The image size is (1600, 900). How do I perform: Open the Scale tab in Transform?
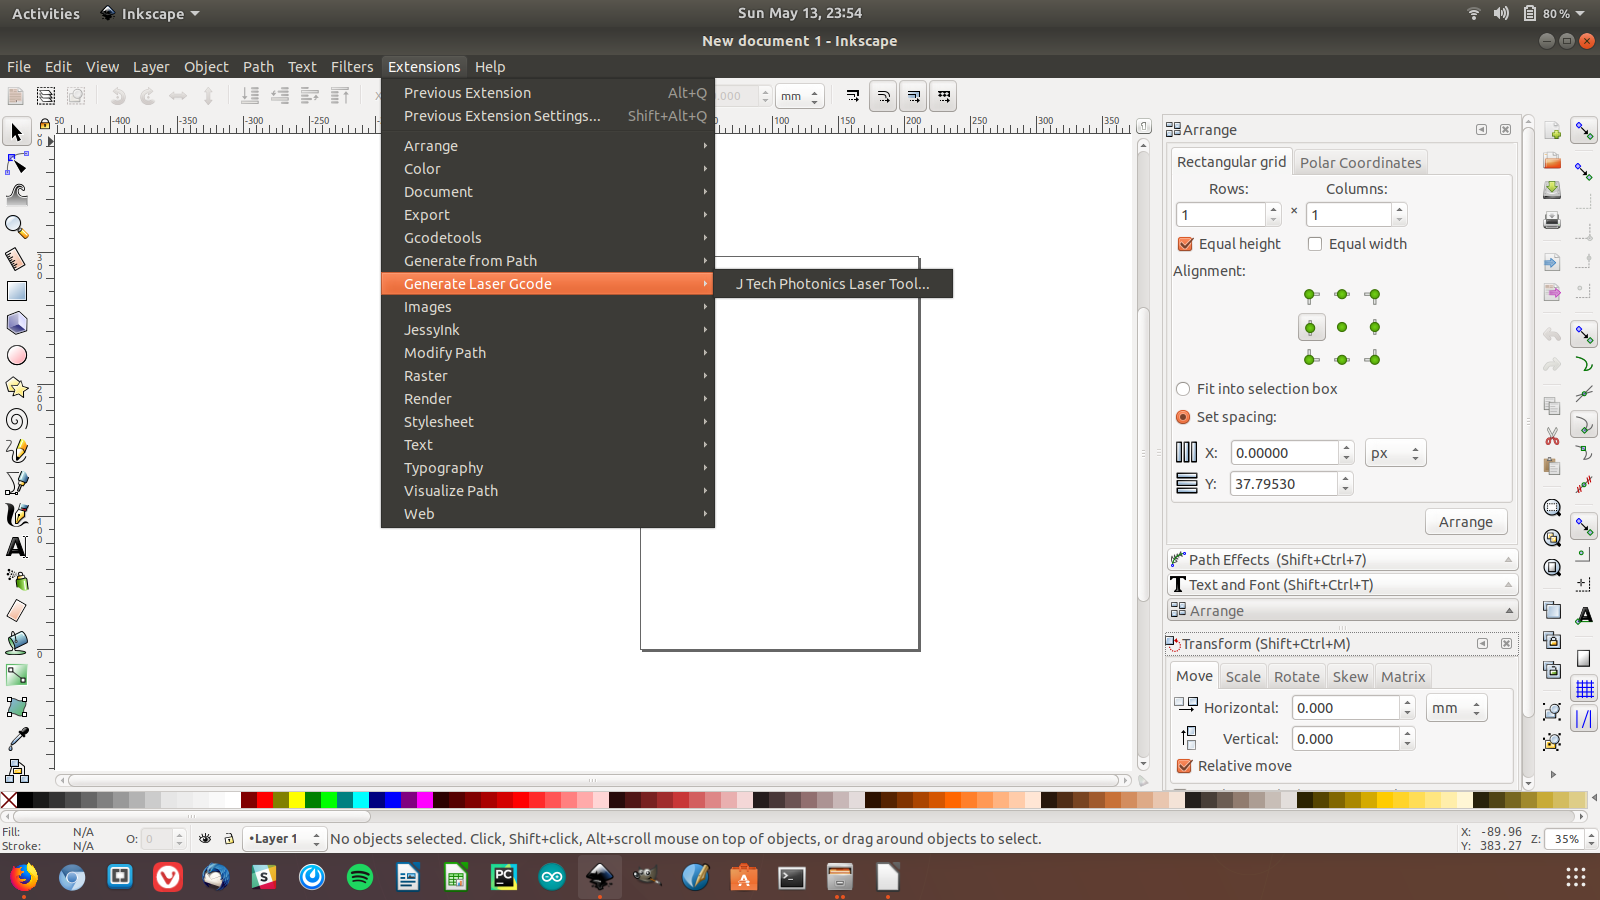[1243, 677]
